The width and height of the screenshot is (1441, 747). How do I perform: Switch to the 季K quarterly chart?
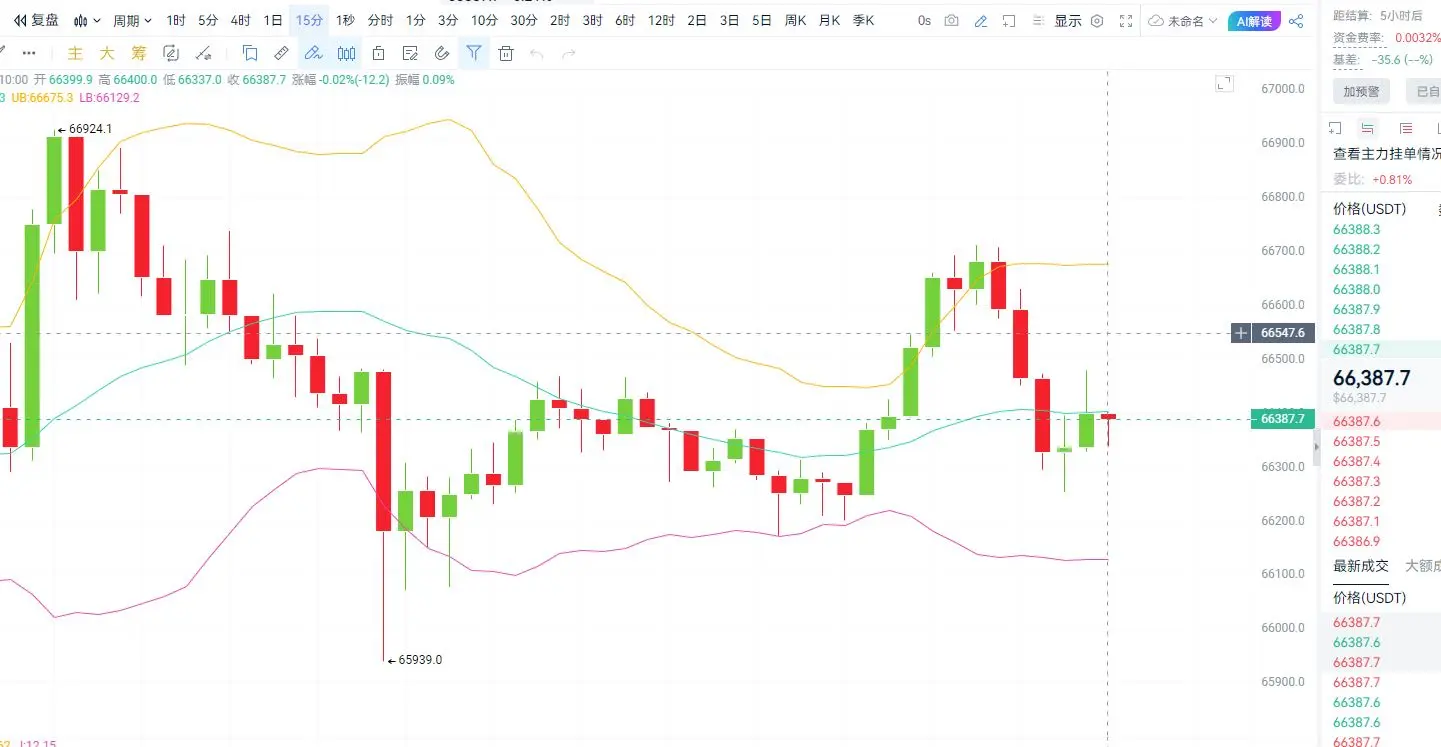click(x=863, y=20)
